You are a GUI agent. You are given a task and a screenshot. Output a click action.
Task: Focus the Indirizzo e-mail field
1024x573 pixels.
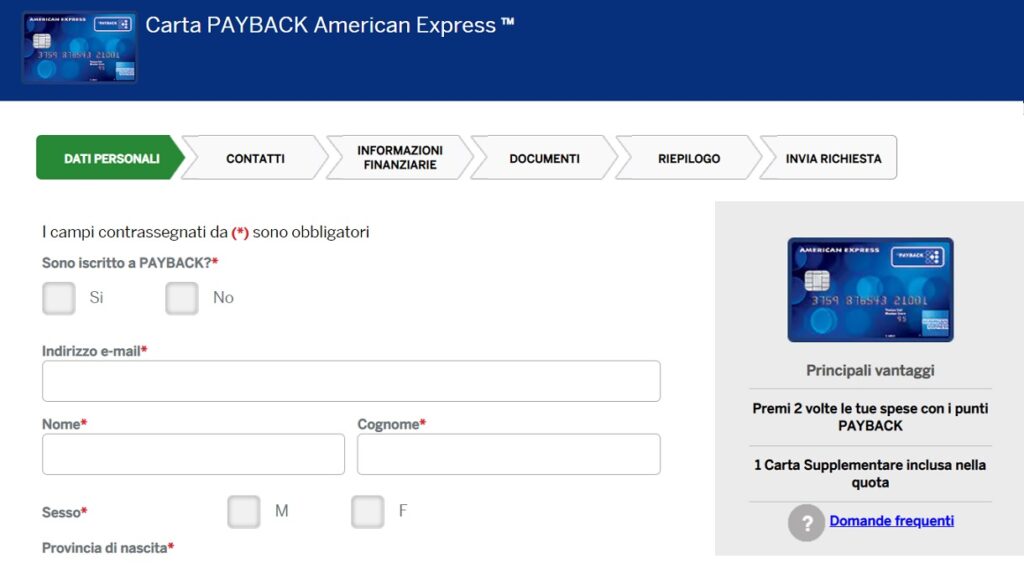(351, 381)
